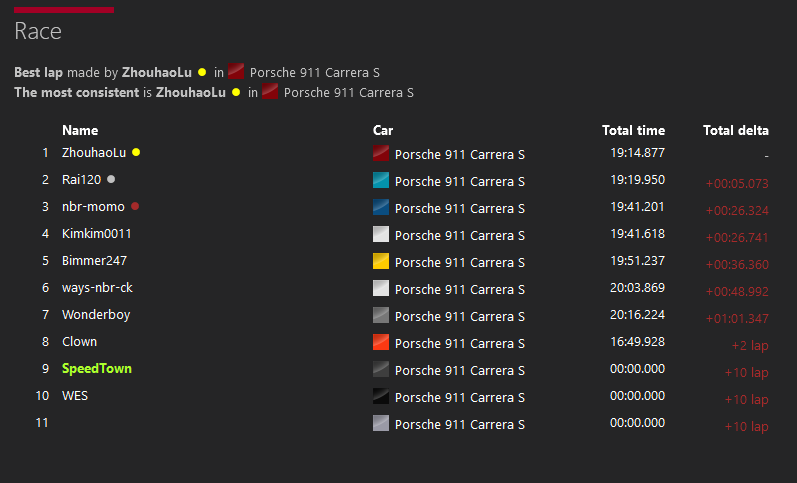Open the Race section heading

pos(38,31)
